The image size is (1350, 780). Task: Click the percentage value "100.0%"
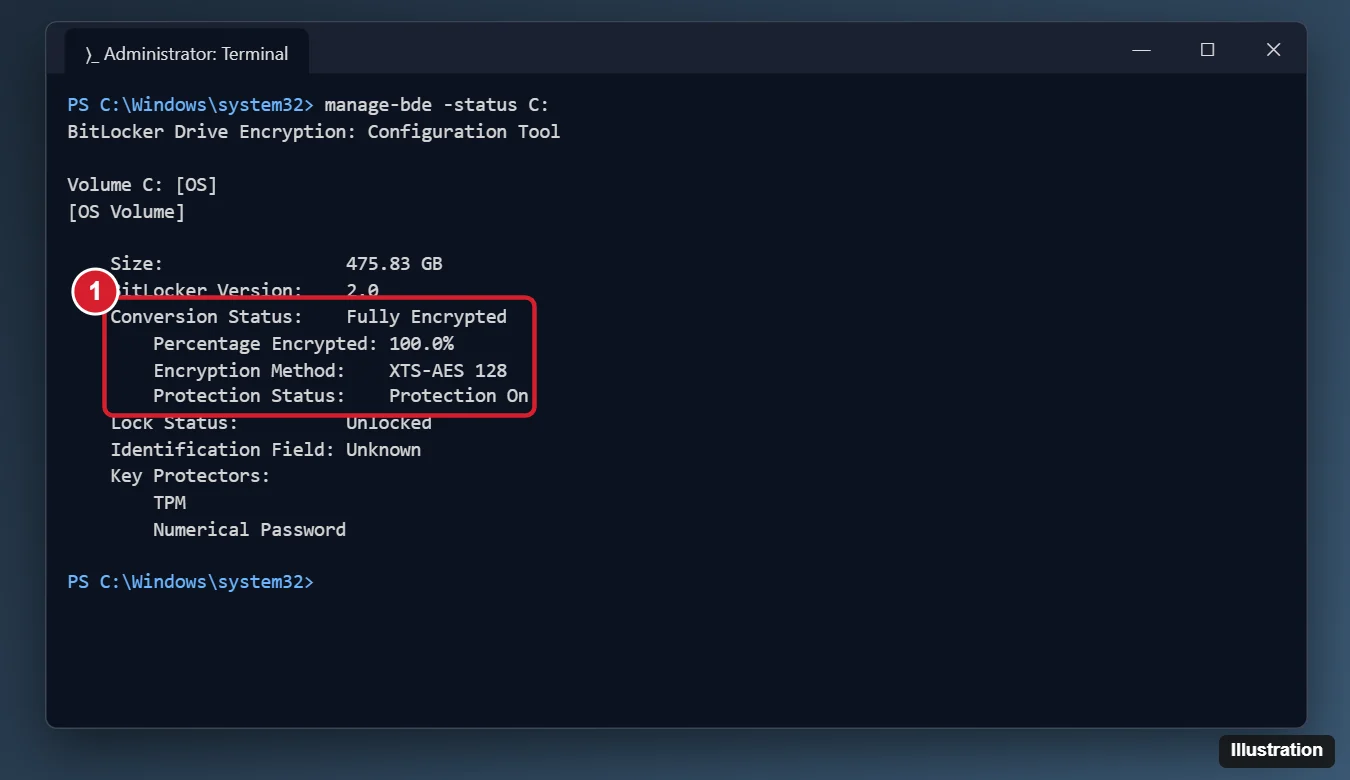[x=421, y=344]
